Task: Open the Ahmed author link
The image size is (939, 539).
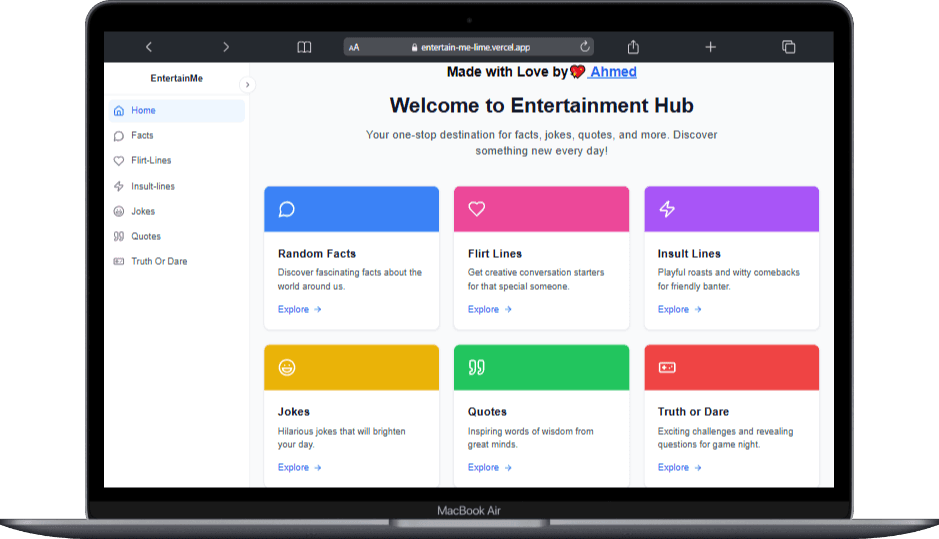Action: point(612,72)
